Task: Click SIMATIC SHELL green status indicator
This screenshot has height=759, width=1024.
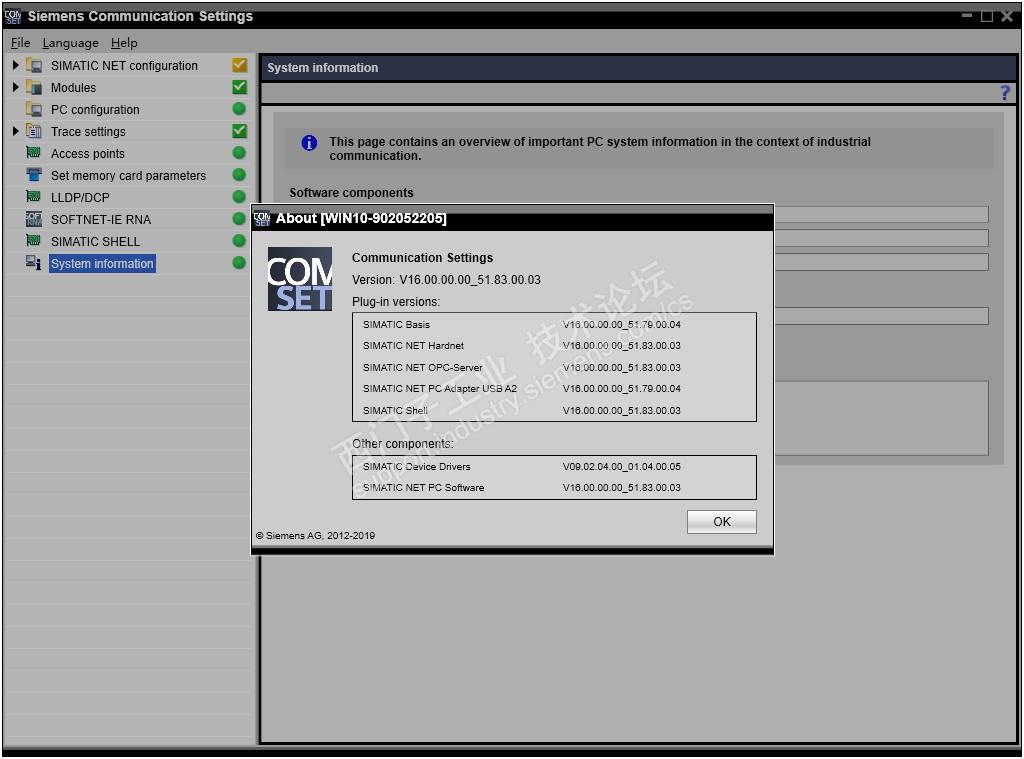Action: pos(239,240)
